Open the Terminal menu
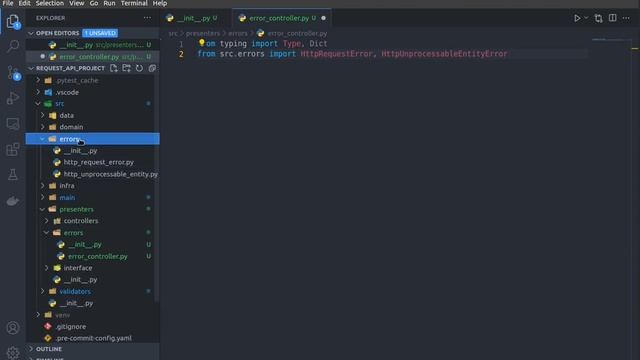This screenshot has width=640, height=360. click(x=134, y=3)
